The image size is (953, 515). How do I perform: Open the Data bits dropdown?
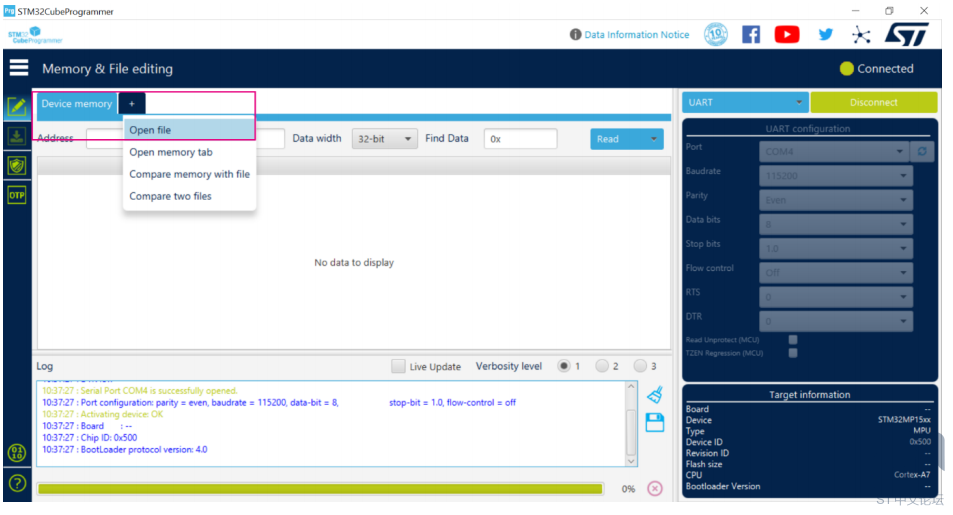coord(836,224)
